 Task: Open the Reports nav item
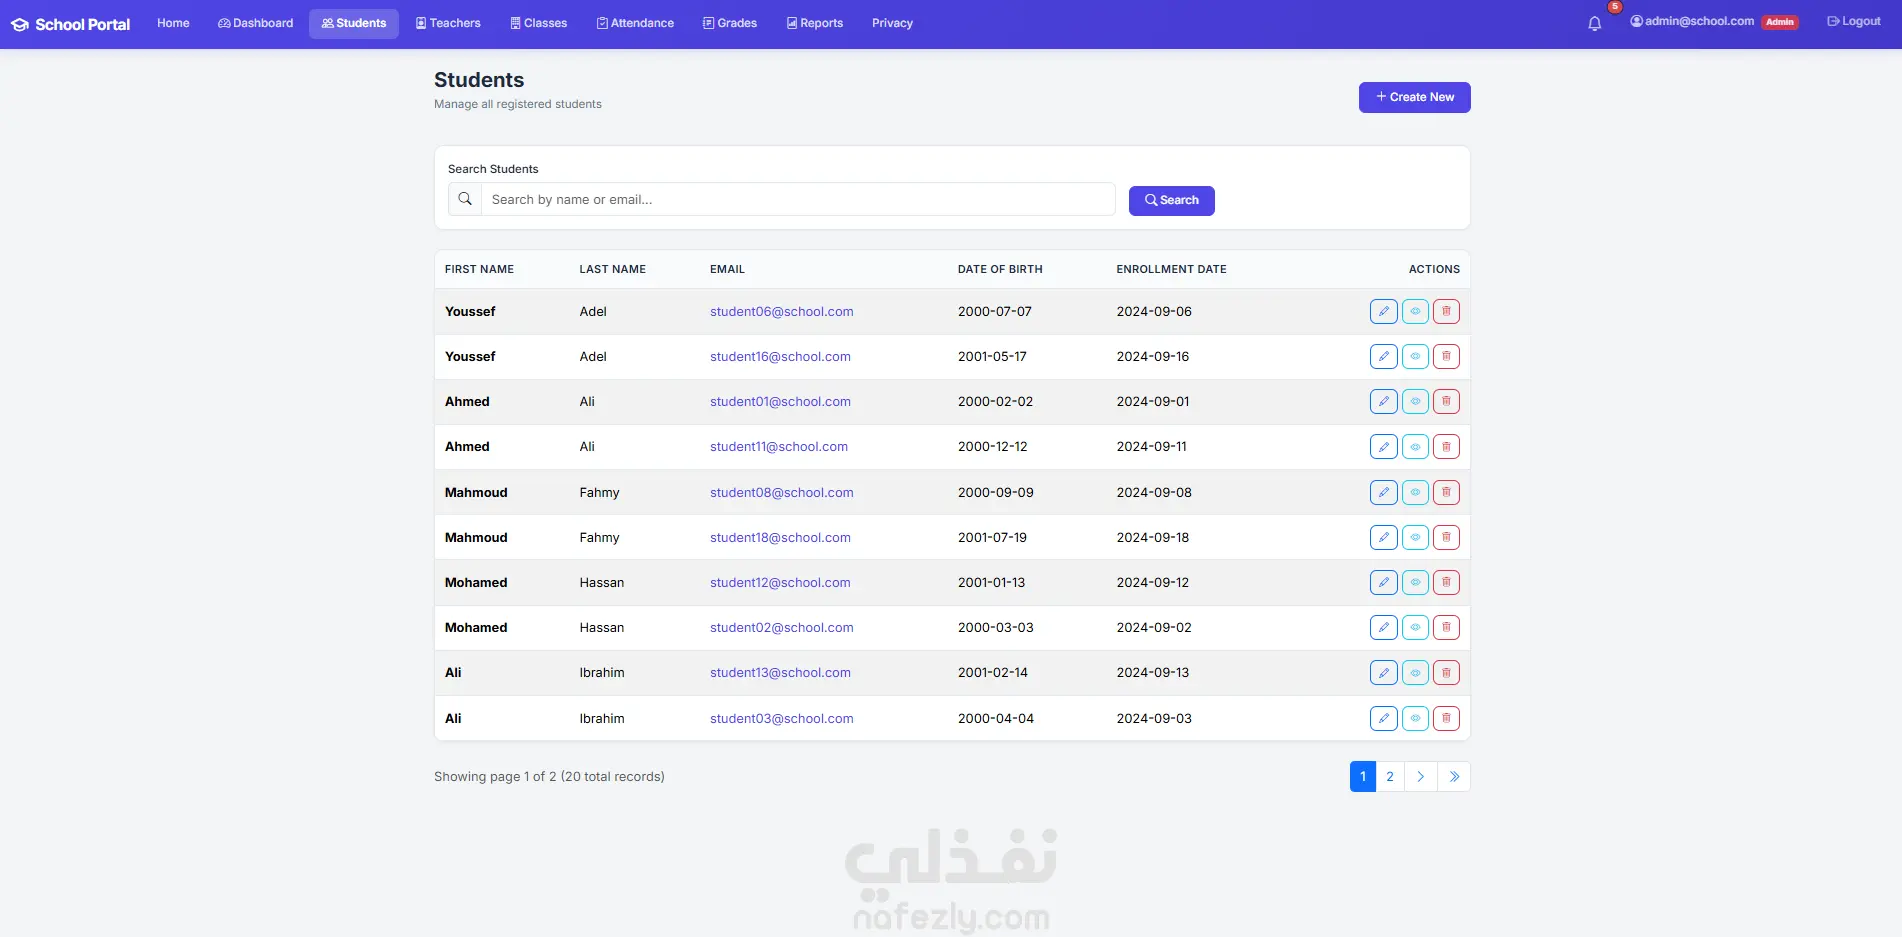[815, 23]
